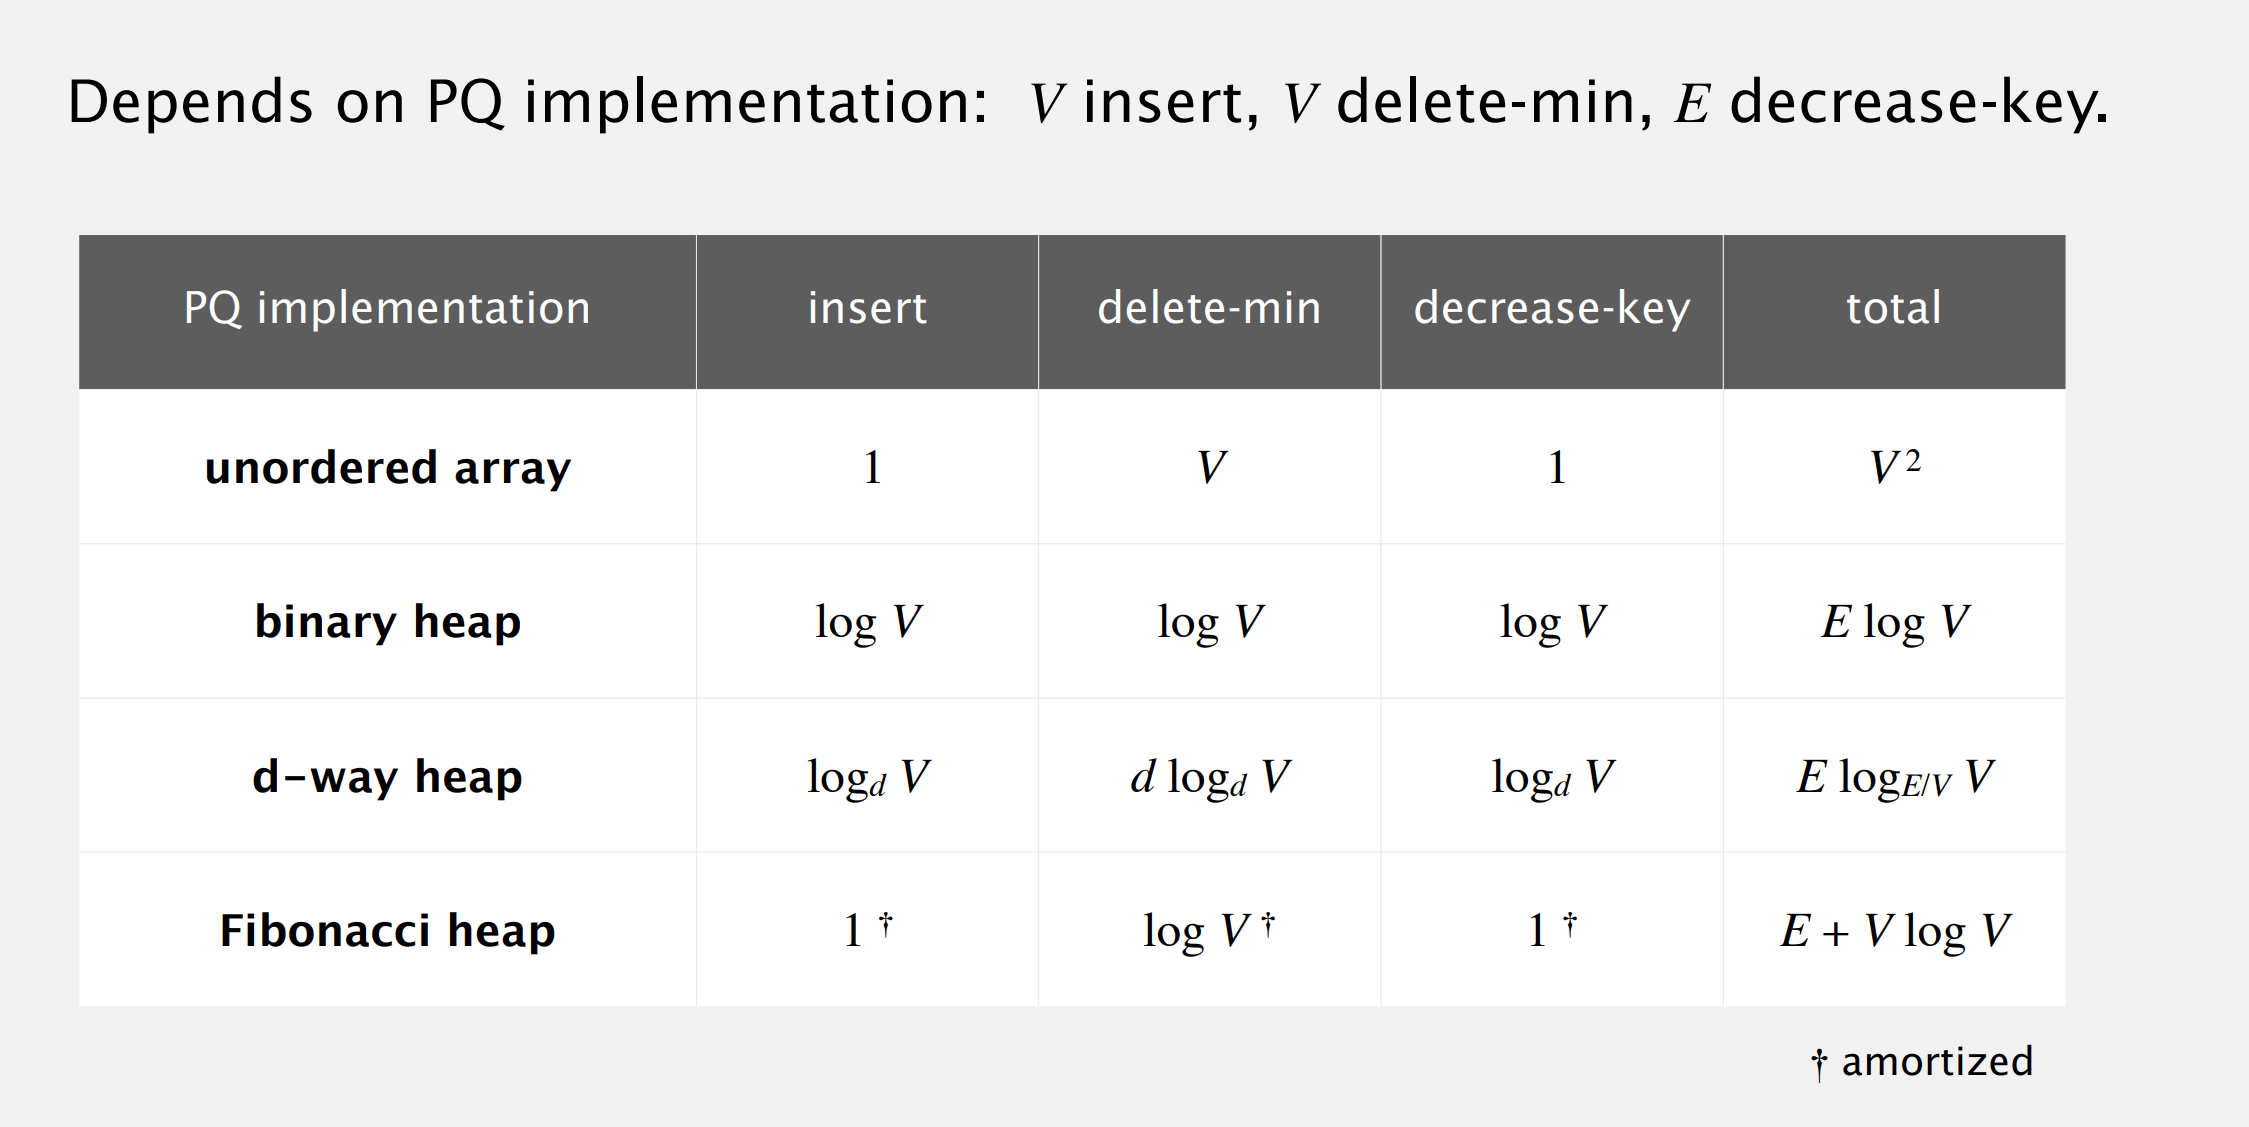The image size is (2249, 1127).
Task: Click the 'delete-min' header cell
Action: tap(1209, 311)
